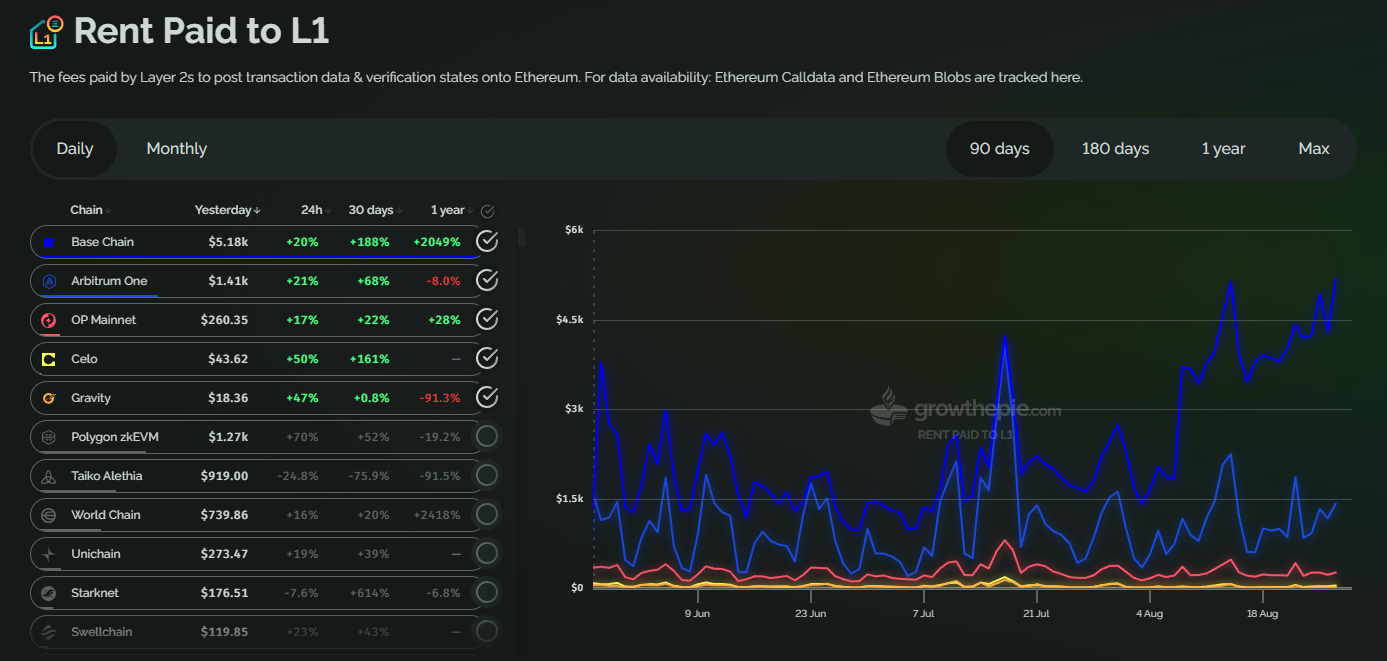This screenshot has width=1387, height=661.
Task: Click the chain list scrollbar handle
Action: (x=521, y=237)
